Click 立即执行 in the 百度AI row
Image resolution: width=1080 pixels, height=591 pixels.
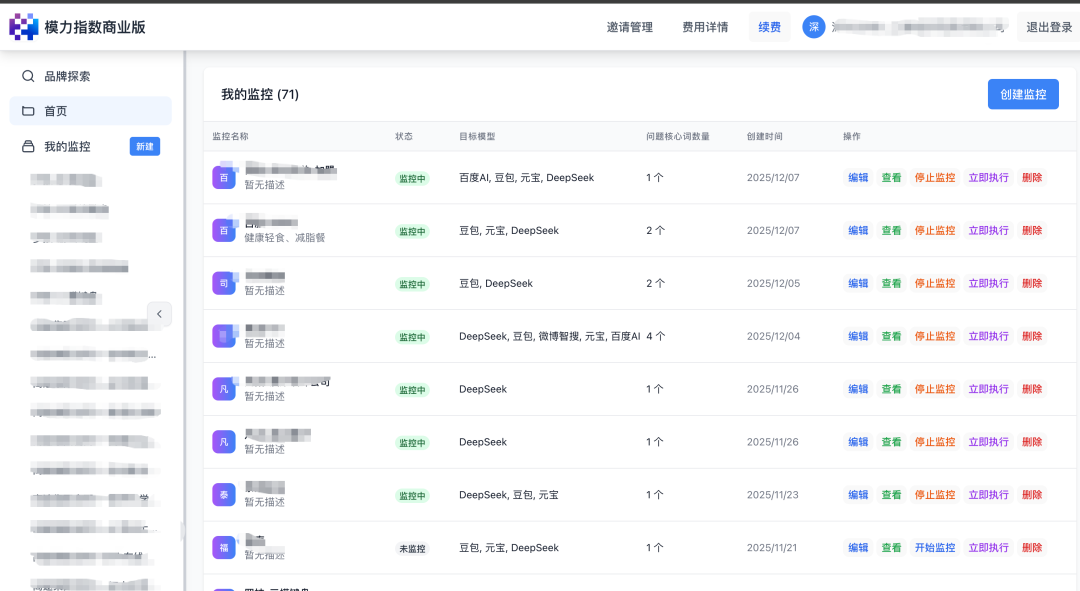coord(988,178)
